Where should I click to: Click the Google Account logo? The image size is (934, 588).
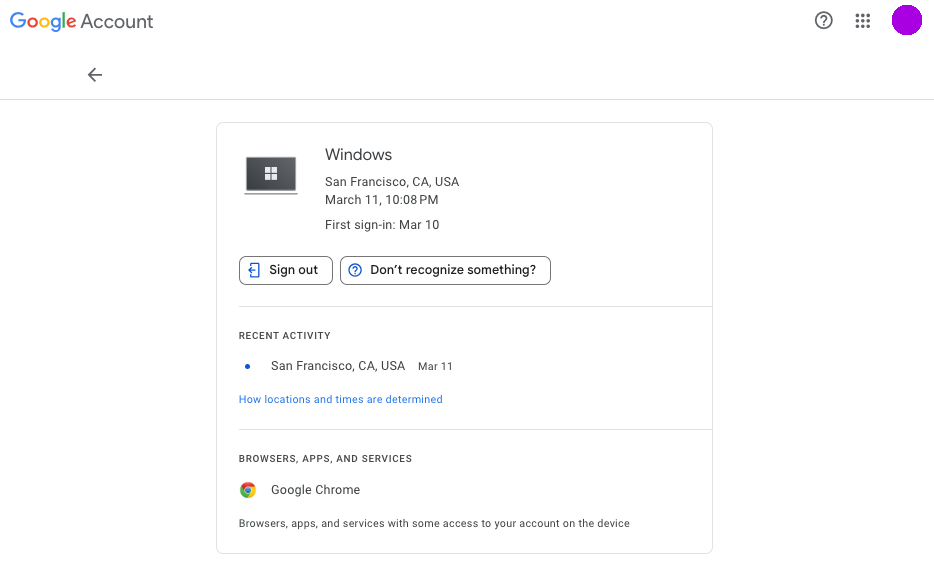click(x=82, y=21)
